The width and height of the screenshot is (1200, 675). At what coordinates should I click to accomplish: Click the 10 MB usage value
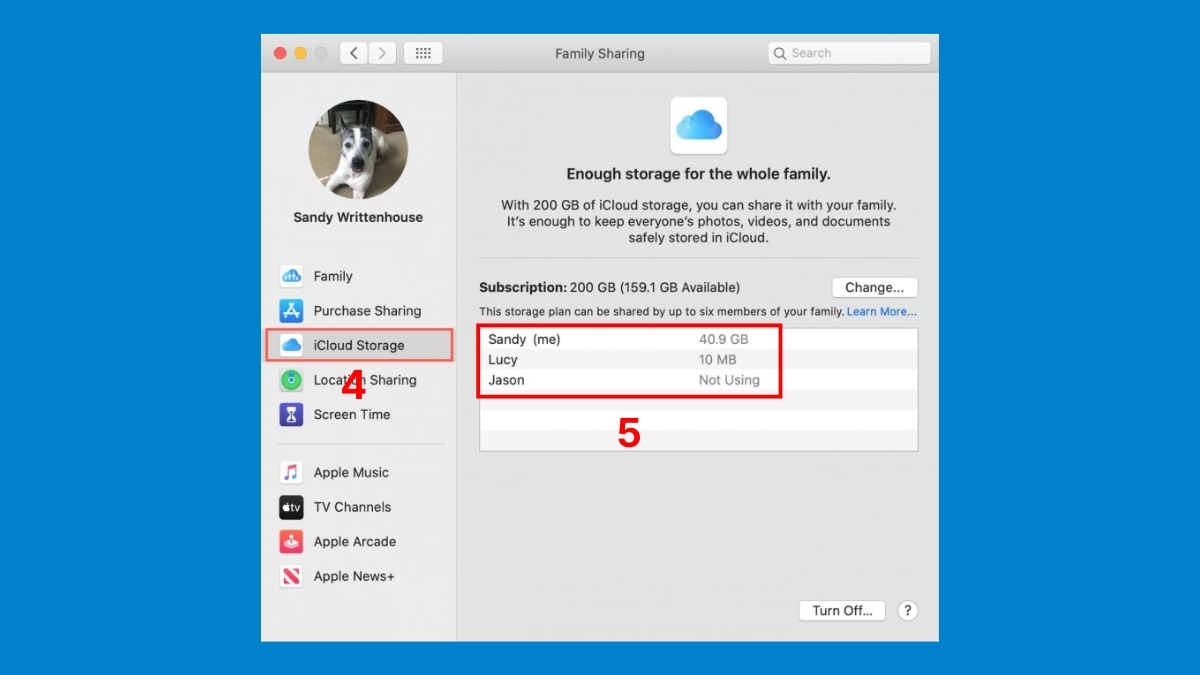[x=718, y=360]
